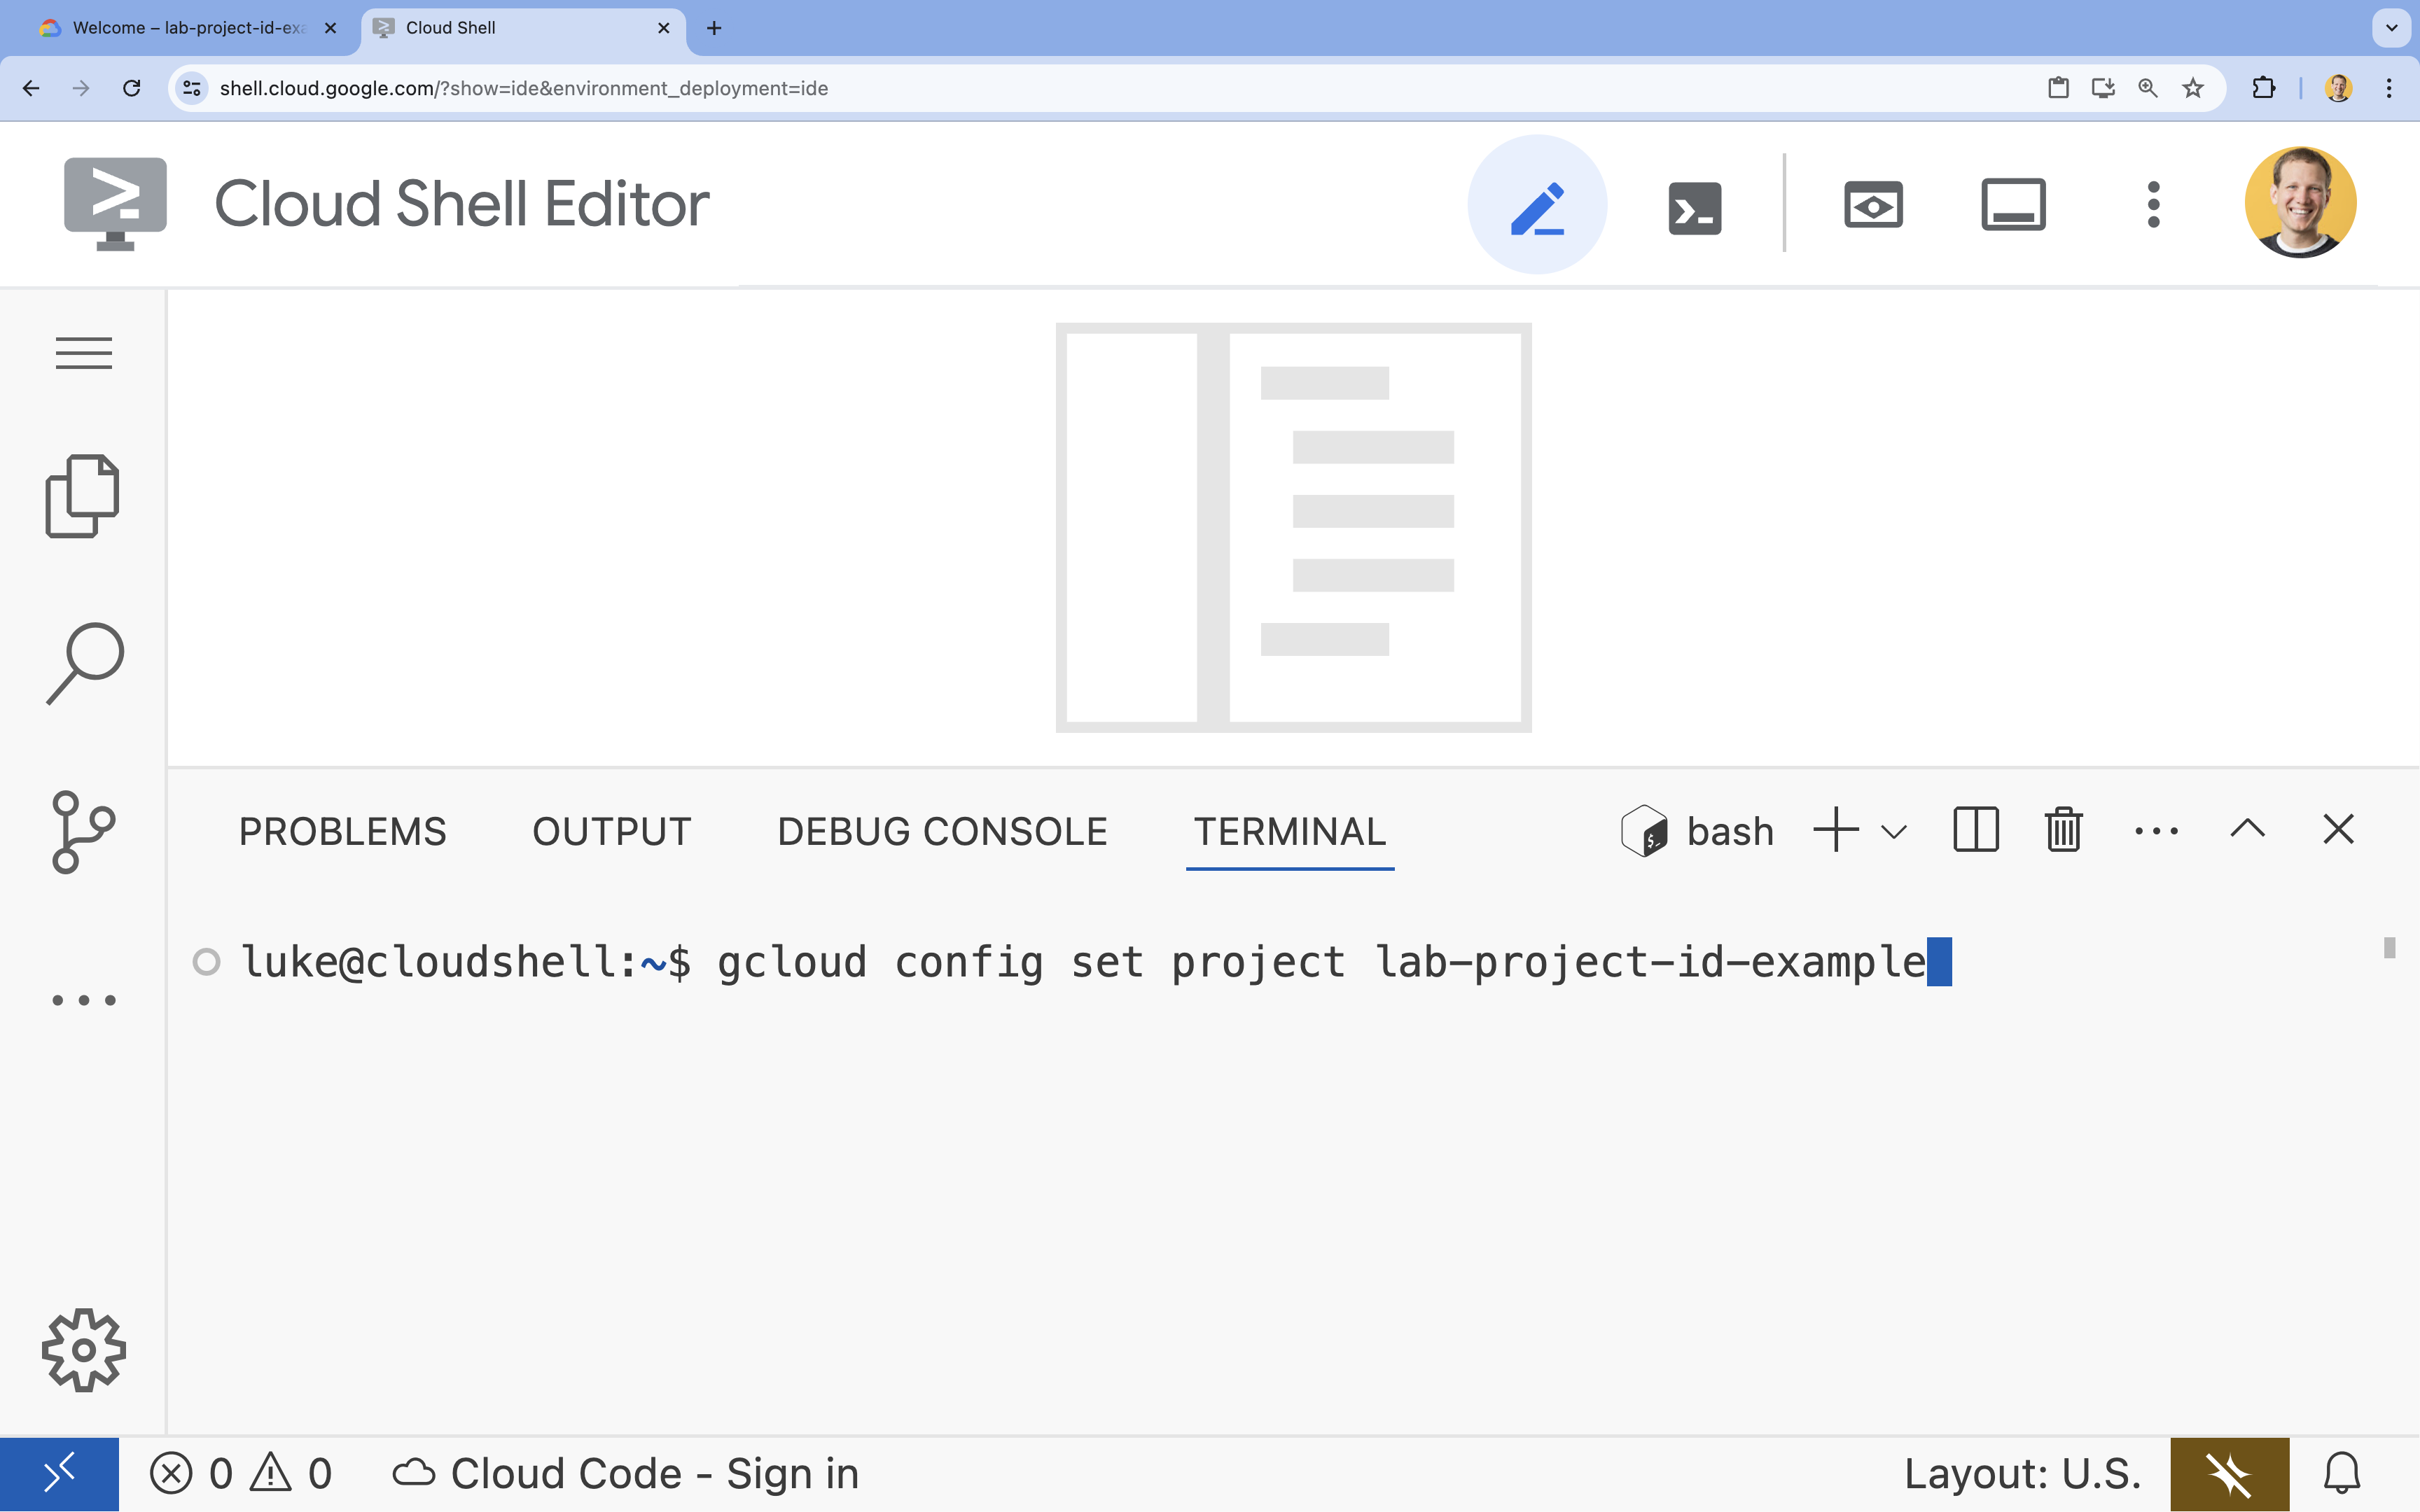This screenshot has height=1512, width=2420.
Task: Click the Source Control git icon
Action: click(x=83, y=832)
